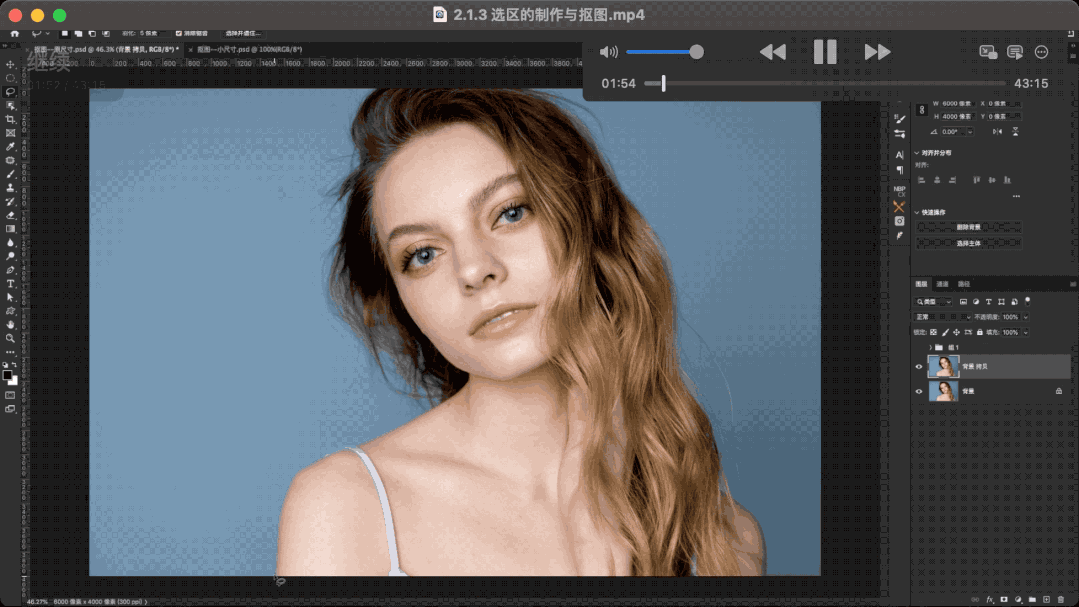Toggle lock transparent pixels

[934, 332]
